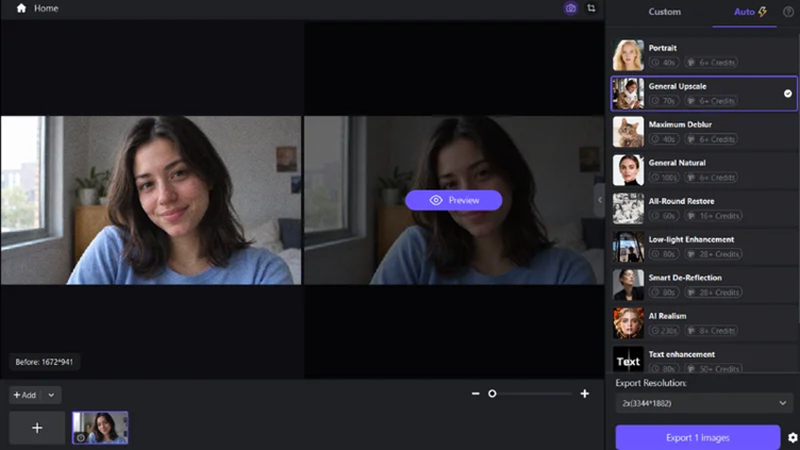The width and height of the screenshot is (800, 450).
Task: Click the Smart De-Reflection 80s time badge
Action: point(664,292)
